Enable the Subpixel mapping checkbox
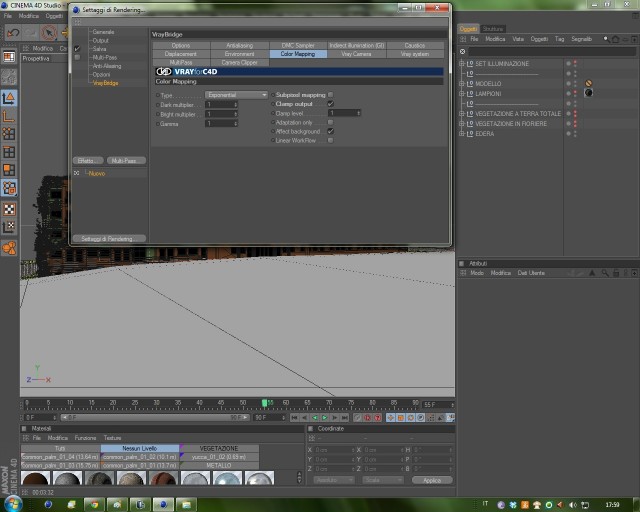Viewport: 640px width, 512px height. point(331,95)
